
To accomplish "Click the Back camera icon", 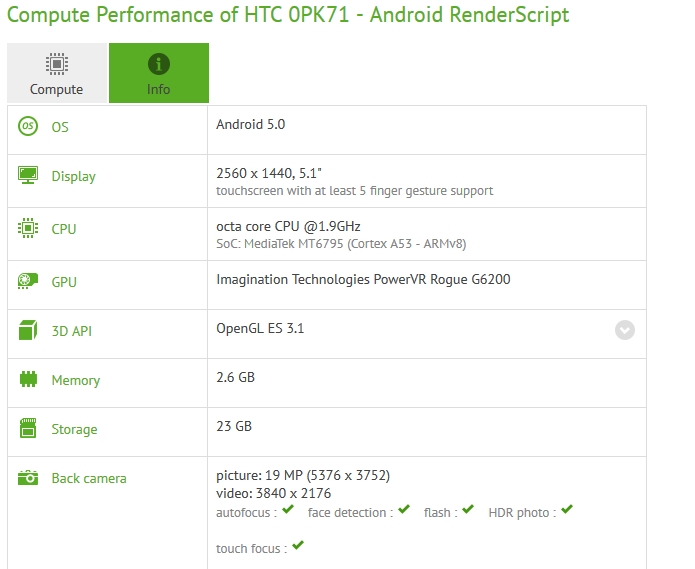I will pos(28,478).
